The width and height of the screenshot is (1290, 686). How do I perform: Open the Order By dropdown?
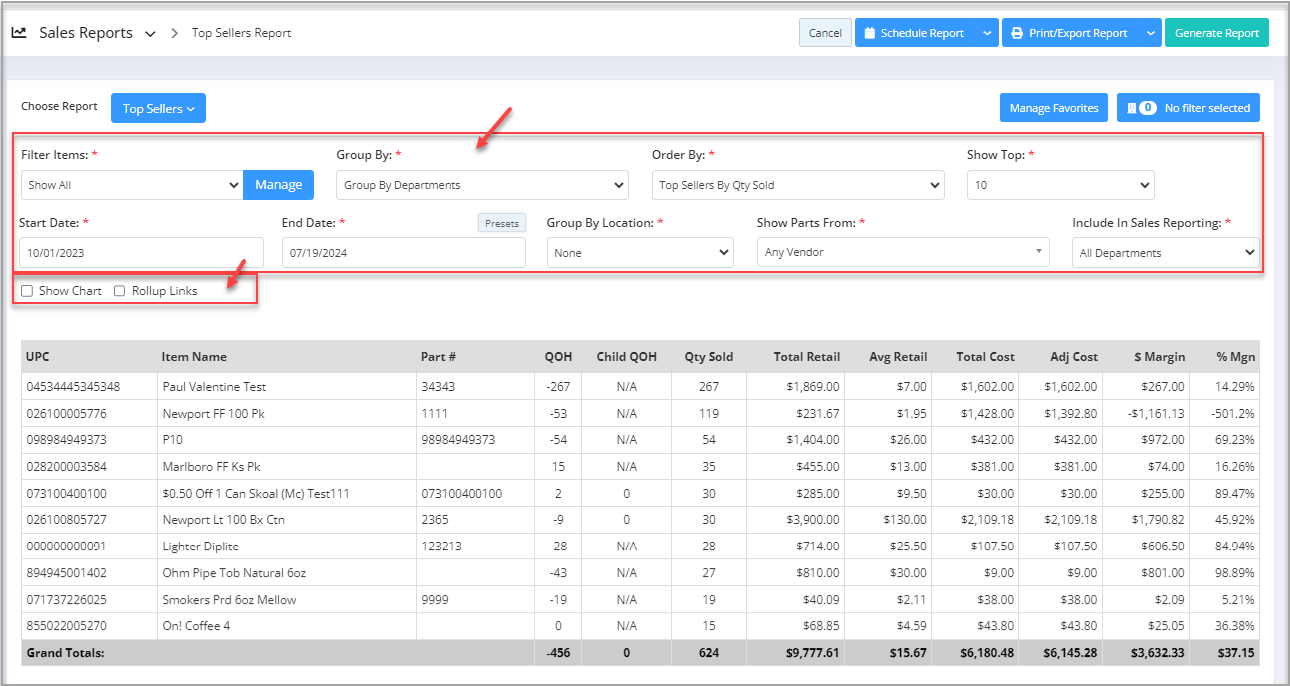(x=798, y=185)
